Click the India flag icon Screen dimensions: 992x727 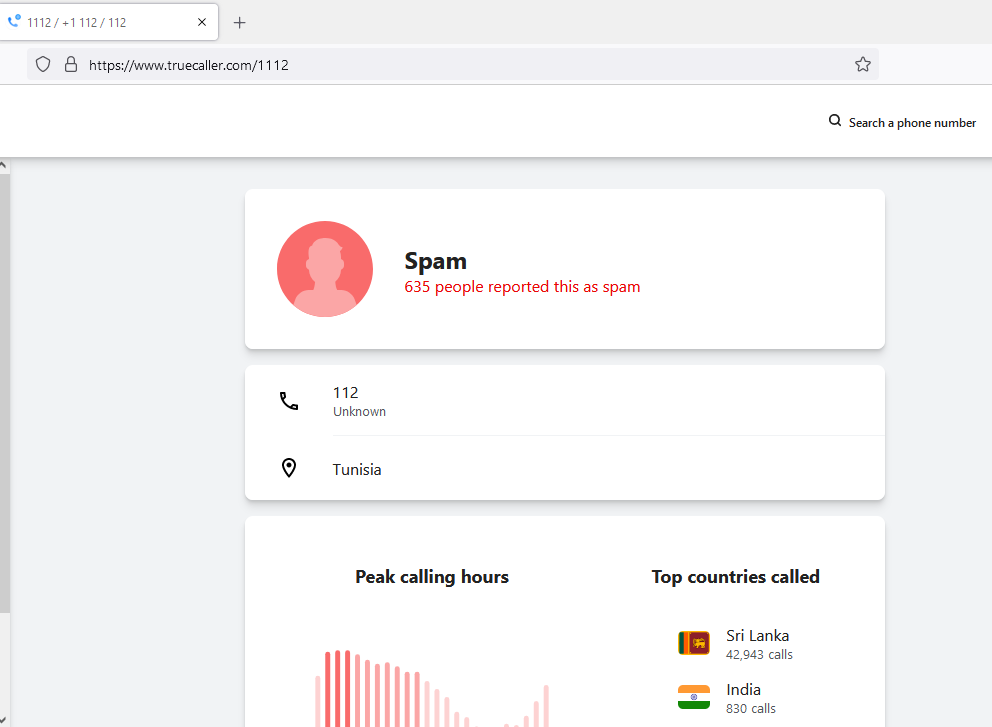(x=693, y=697)
